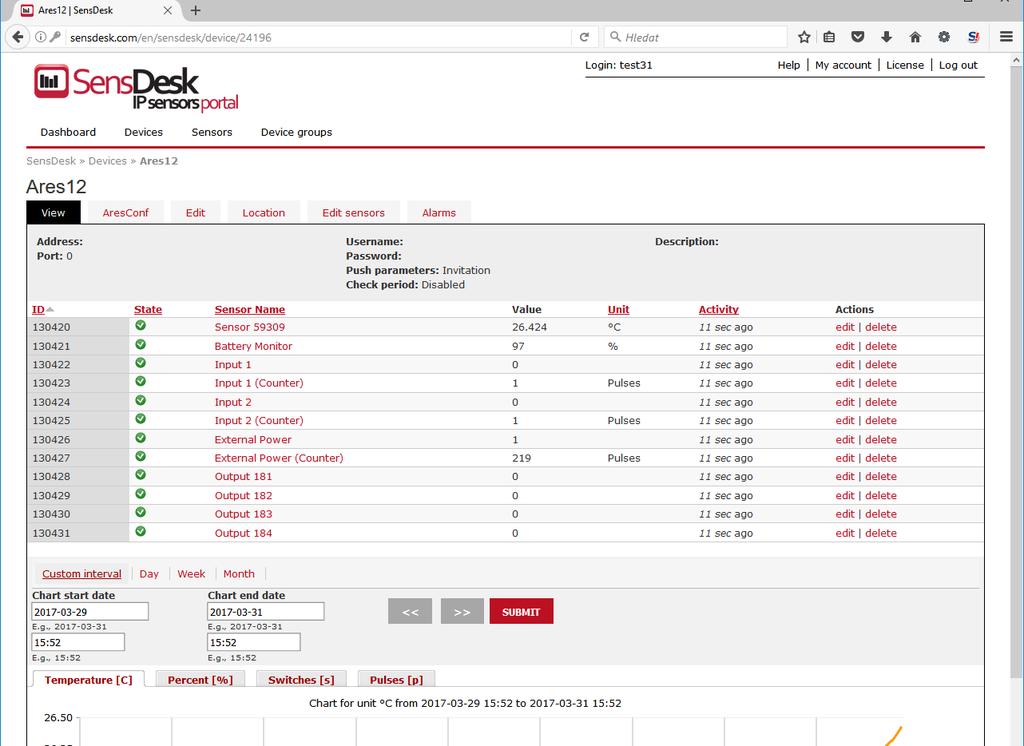Open the Sensor 59309 link
Screen dimensions: 1024x746
tap(249, 327)
